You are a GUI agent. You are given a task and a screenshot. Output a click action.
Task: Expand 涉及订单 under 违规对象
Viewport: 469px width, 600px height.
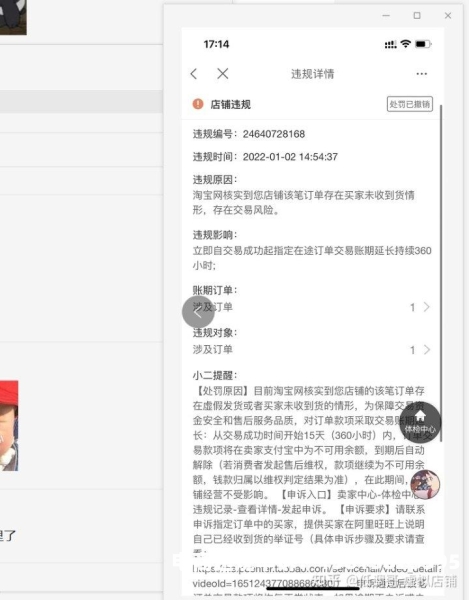[311, 349]
